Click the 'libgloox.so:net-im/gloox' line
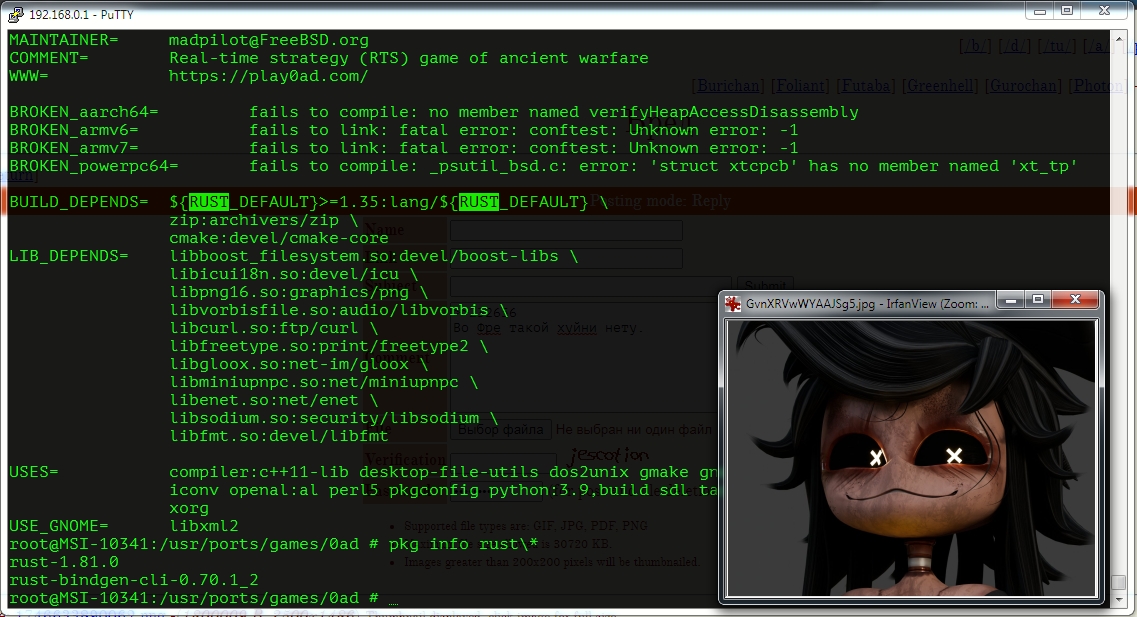Viewport: 1137px width, 617px height. coord(289,365)
